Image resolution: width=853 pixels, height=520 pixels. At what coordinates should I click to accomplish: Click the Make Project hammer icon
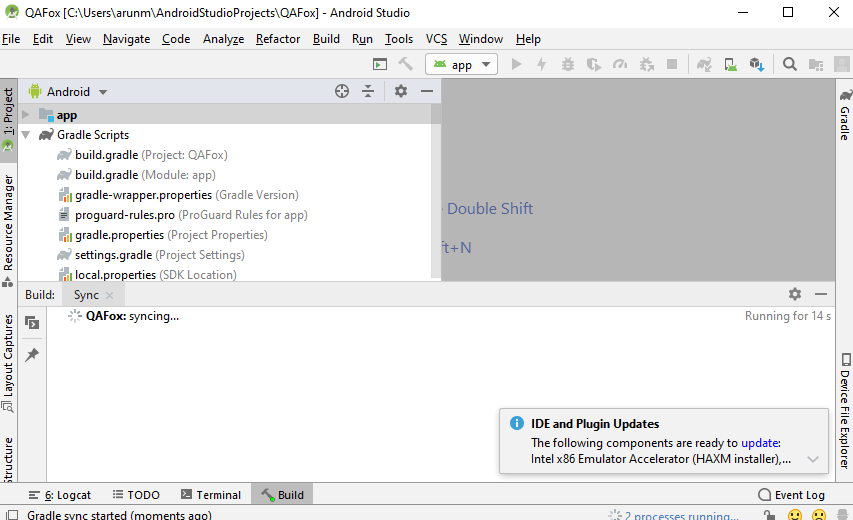405,64
